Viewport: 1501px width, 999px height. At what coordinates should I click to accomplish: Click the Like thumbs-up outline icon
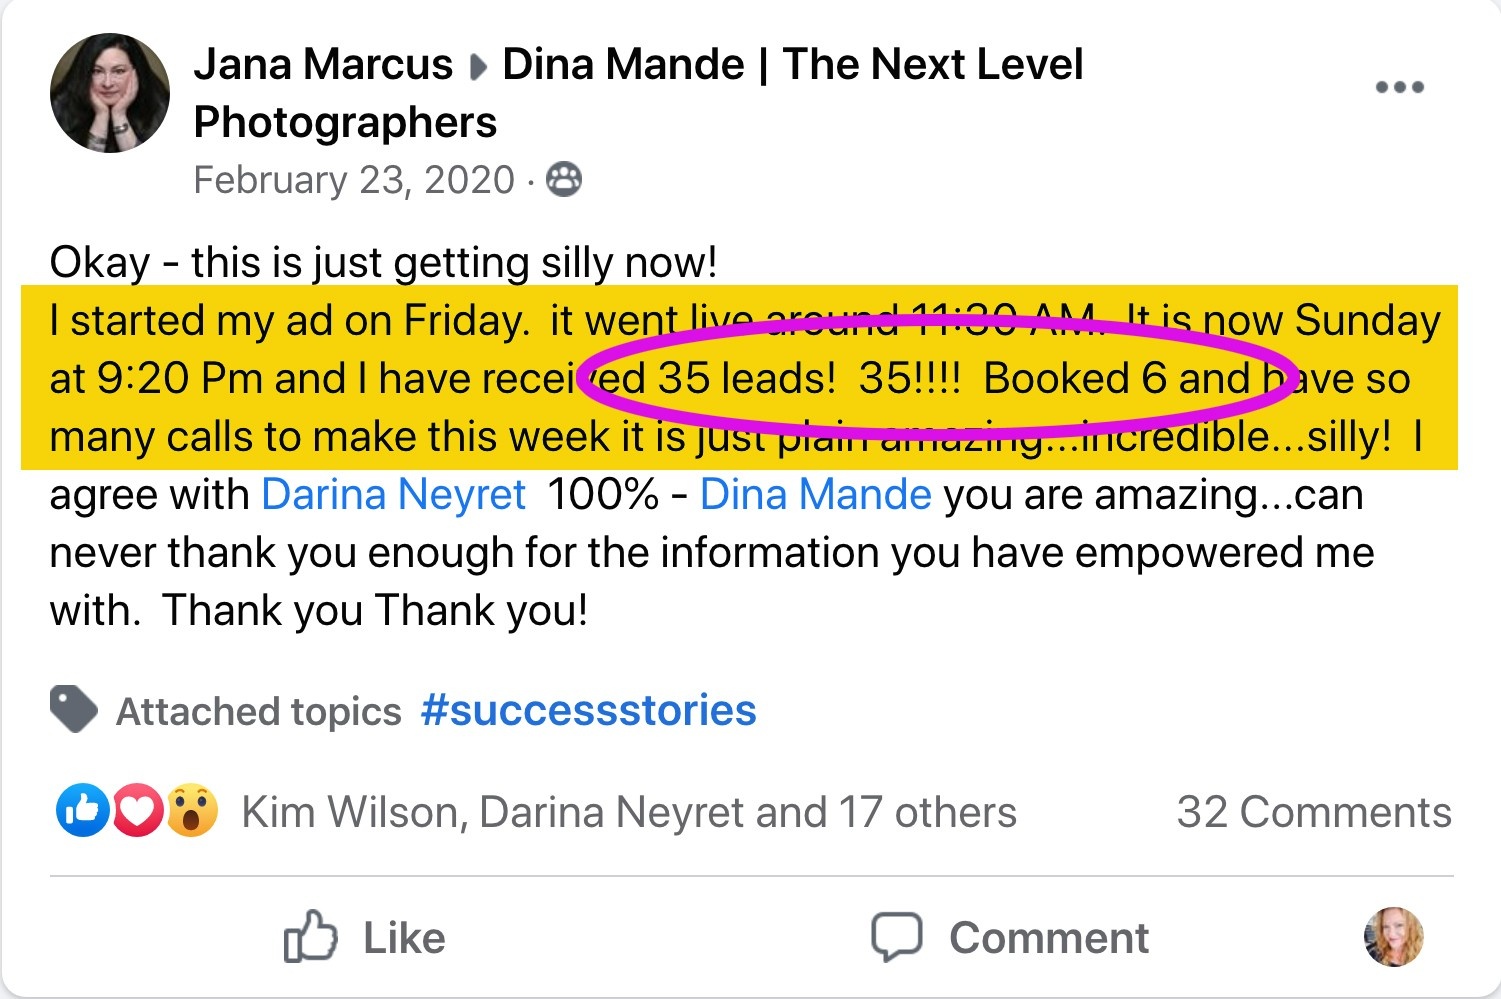[x=310, y=936]
